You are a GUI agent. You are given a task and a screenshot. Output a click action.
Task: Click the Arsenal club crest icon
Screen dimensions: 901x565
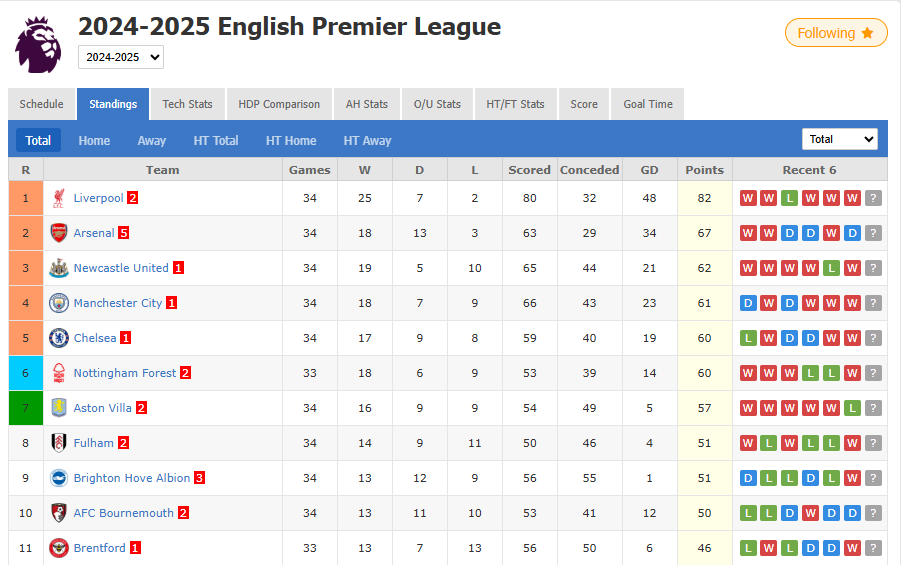(59, 233)
